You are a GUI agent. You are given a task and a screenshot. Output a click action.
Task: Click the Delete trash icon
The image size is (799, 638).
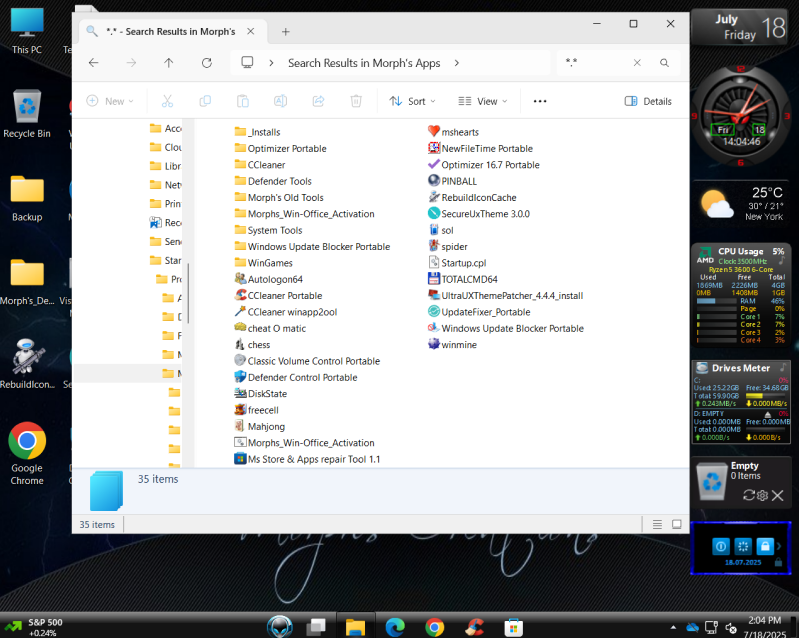(356, 101)
